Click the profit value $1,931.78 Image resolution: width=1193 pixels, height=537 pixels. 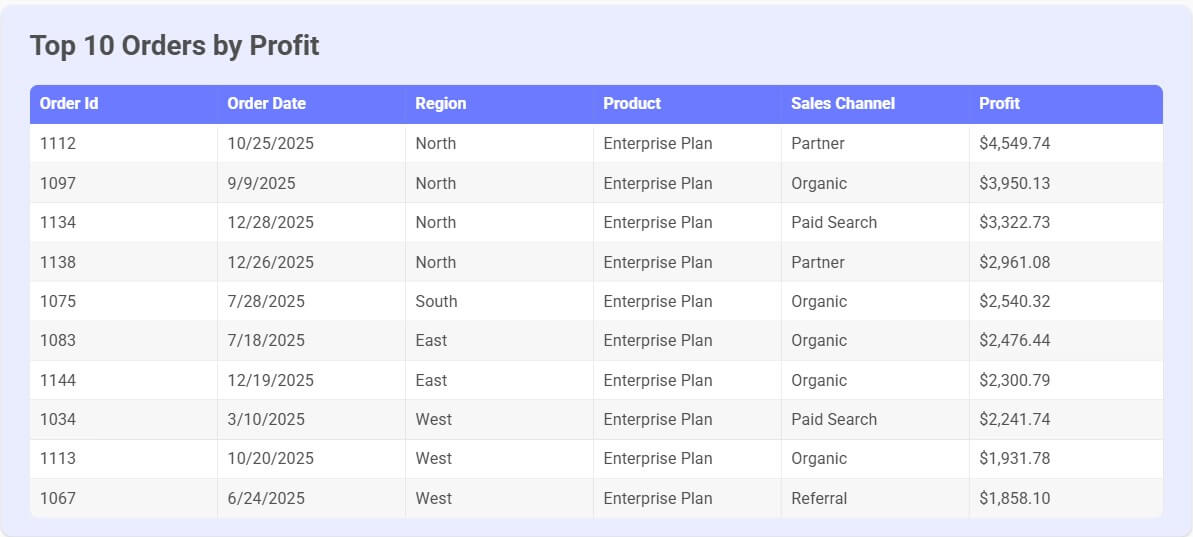tap(1015, 458)
